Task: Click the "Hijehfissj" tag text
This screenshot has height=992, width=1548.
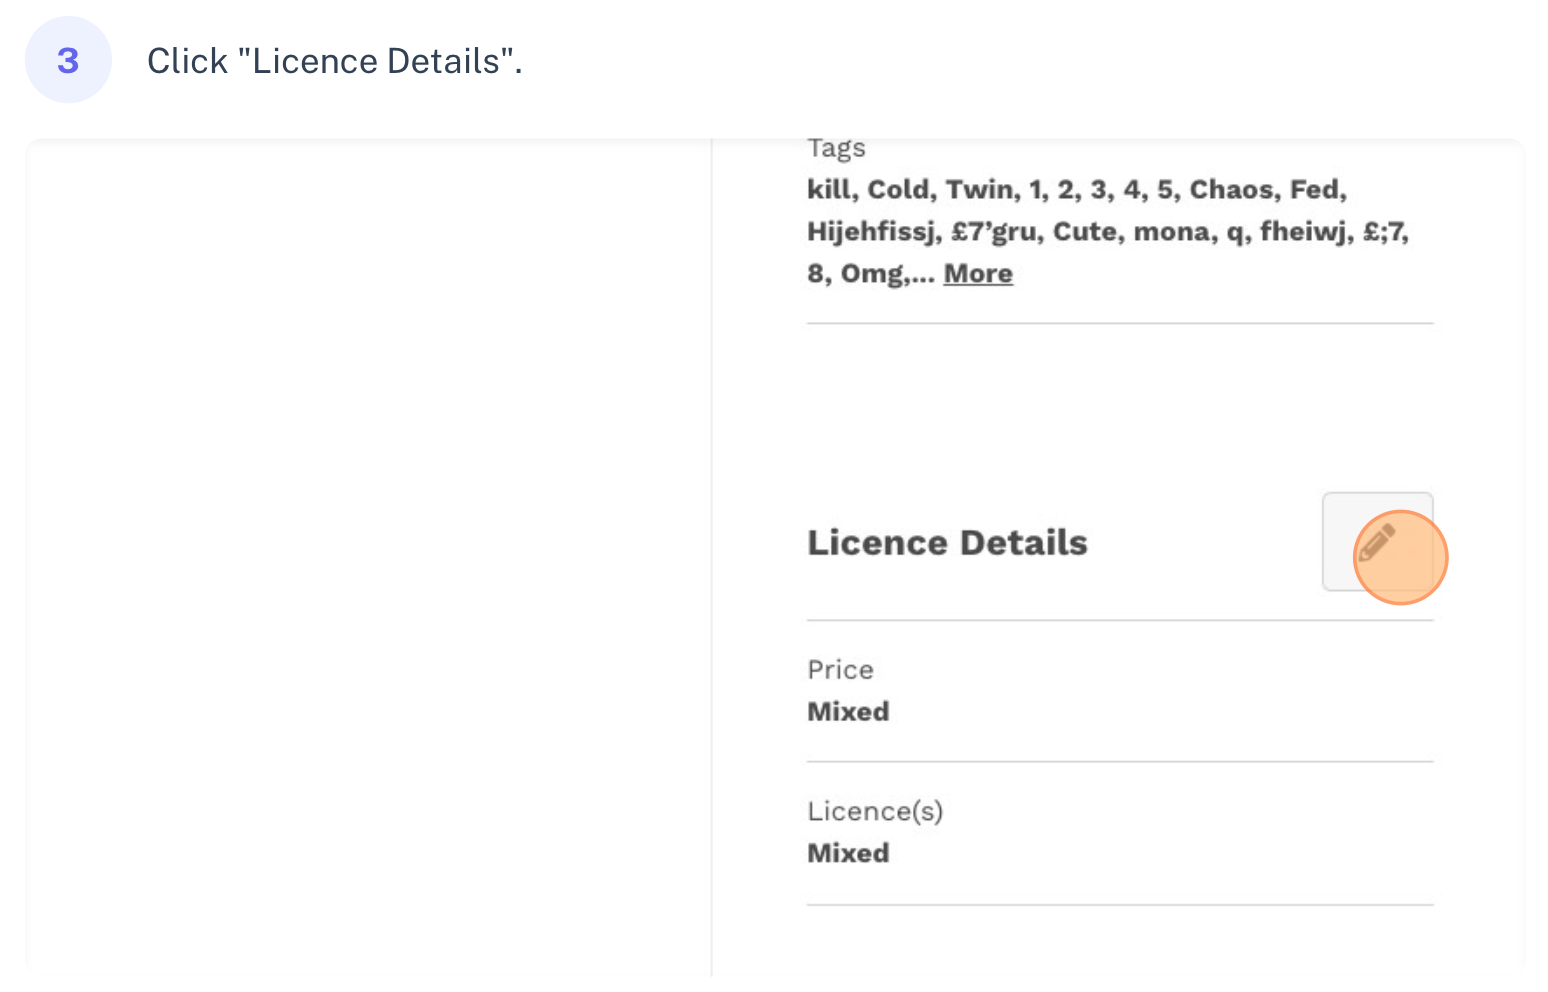Action: pos(871,231)
